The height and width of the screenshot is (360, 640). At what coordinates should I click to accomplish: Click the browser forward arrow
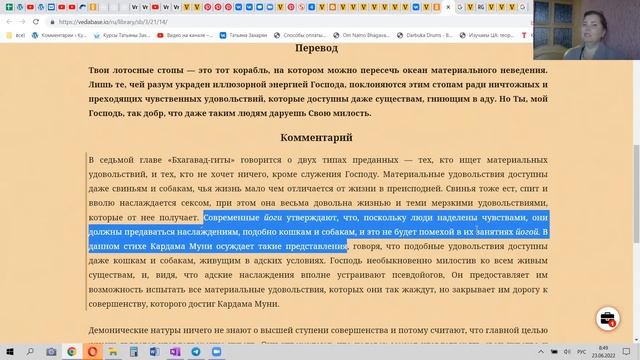point(22,22)
